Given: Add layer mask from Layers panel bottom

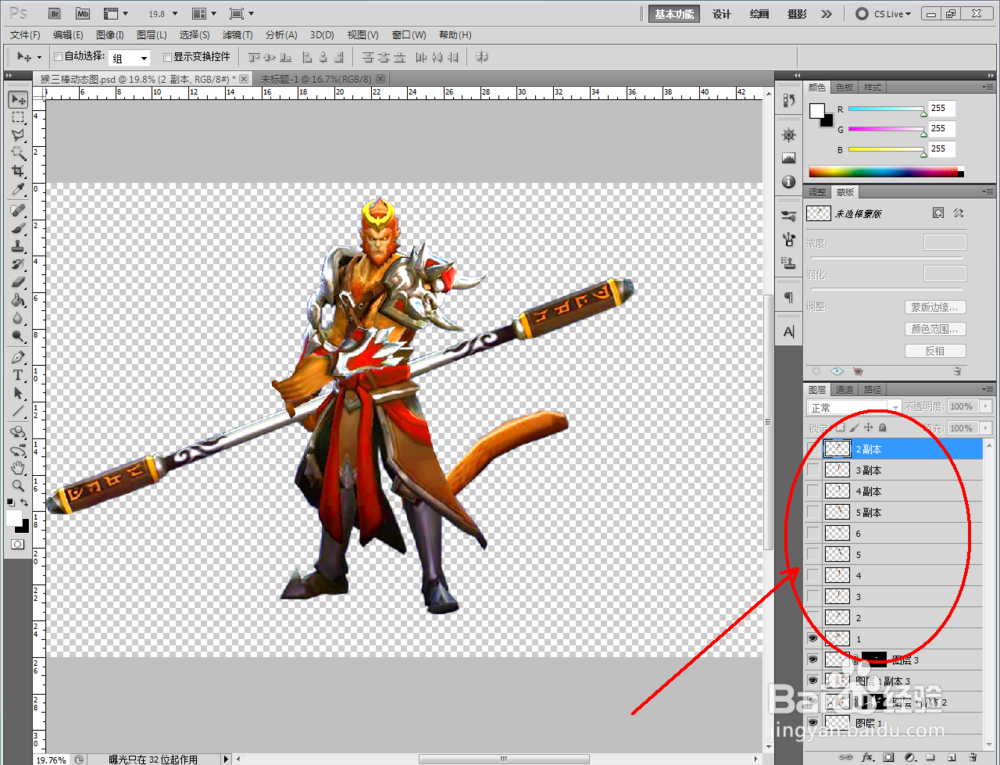Looking at the screenshot, I should (x=888, y=757).
